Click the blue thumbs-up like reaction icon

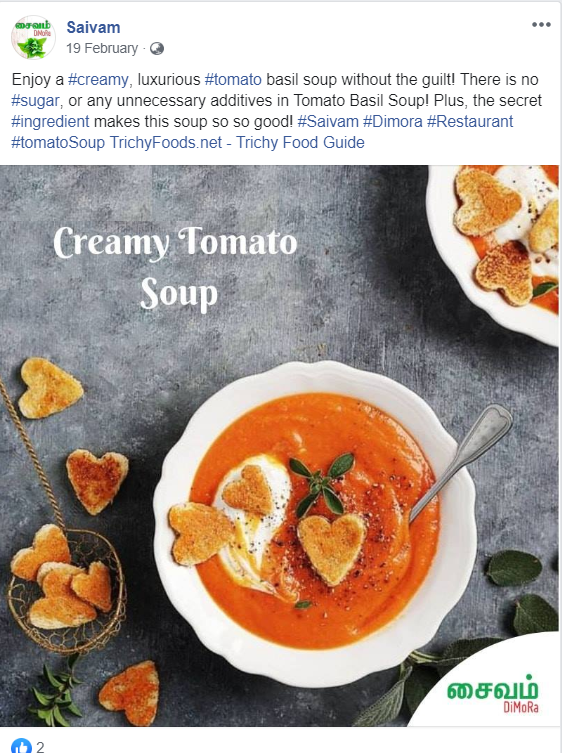[21, 746]
